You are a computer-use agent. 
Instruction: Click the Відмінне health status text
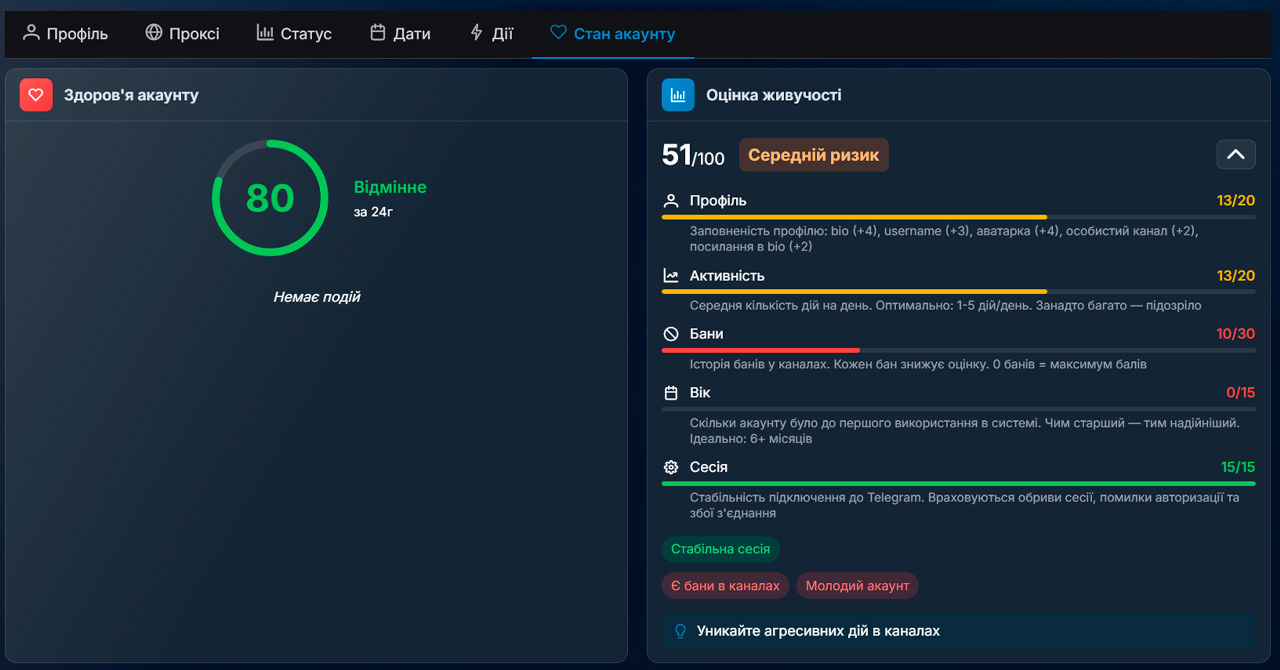[x=390, y=187]
